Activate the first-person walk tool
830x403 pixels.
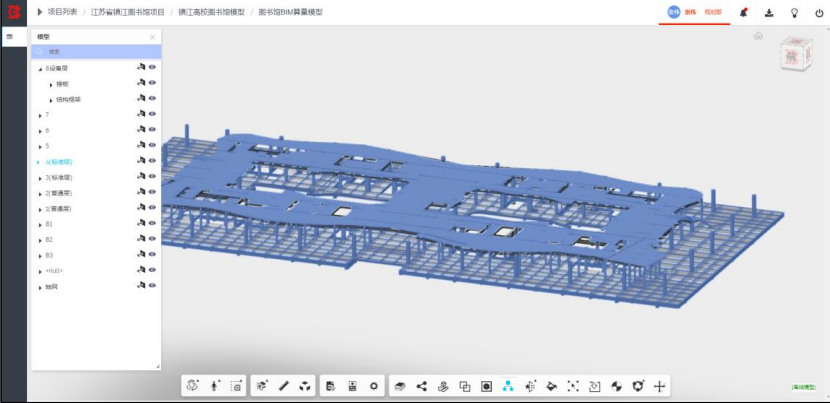tap(215, 386)
